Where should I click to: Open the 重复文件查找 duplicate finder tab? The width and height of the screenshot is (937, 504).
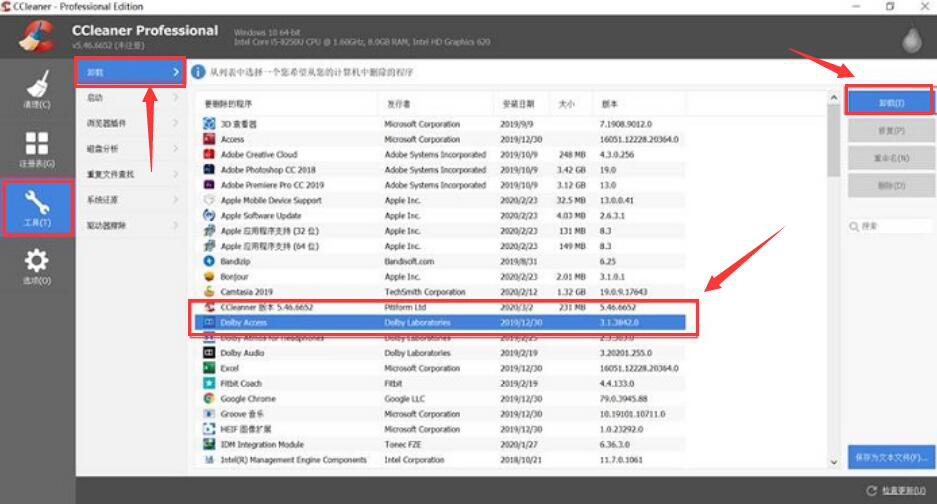coord(130,174)
